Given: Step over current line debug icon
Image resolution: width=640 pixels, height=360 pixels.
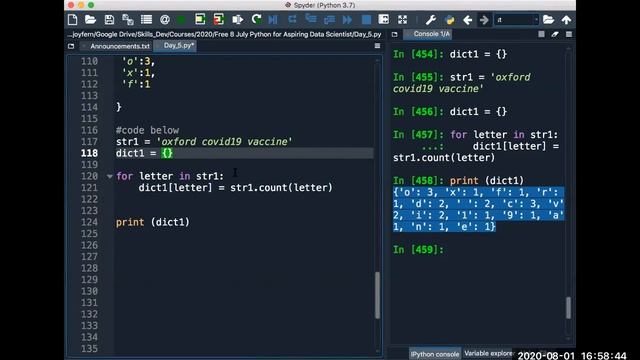Looking at the screenshot, I should (x=292, y=20).
